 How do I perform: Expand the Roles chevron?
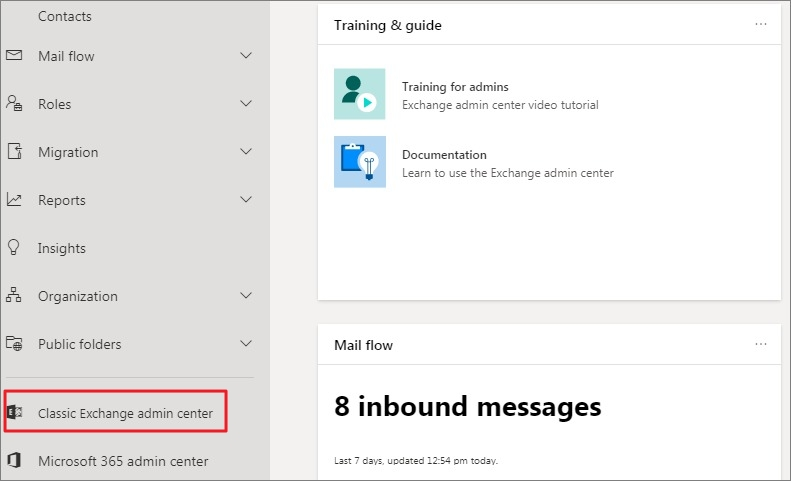[x=246, y=103]
